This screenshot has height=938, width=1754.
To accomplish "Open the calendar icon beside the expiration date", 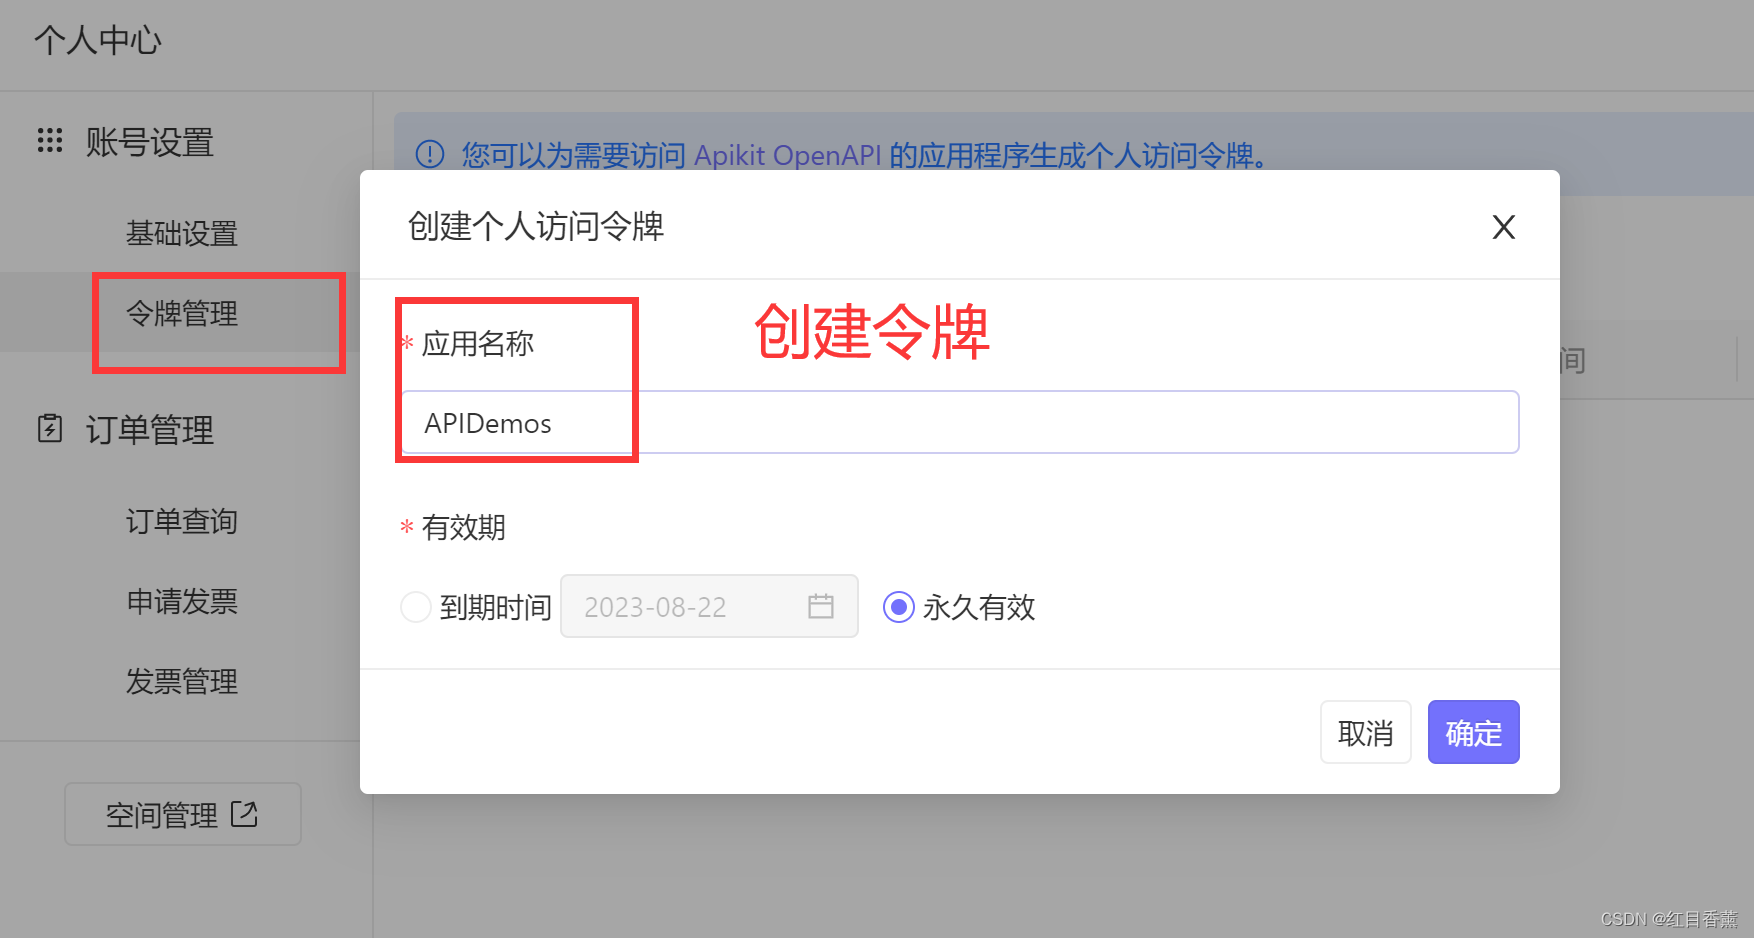I will click(x=821, y=606).
